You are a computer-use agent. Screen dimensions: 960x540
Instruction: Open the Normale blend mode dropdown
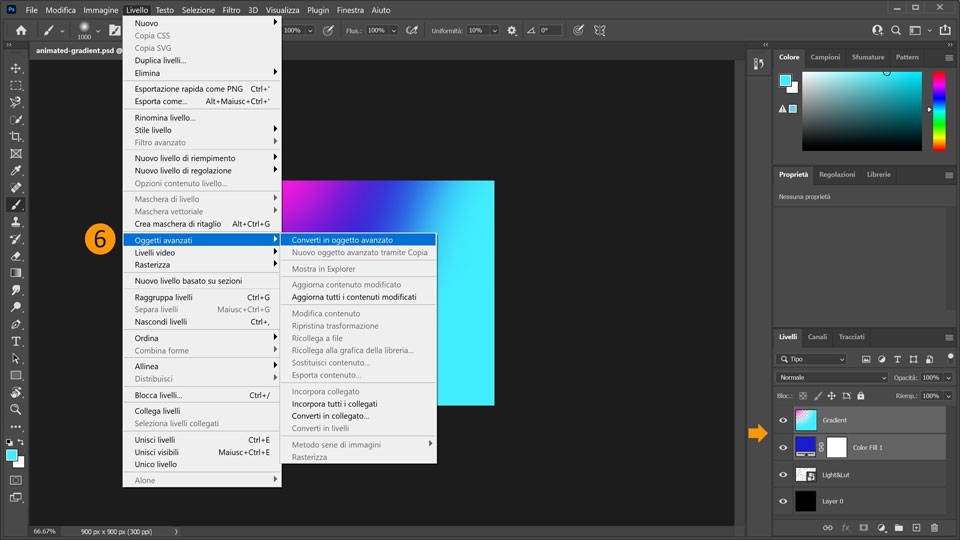(832, 378)
